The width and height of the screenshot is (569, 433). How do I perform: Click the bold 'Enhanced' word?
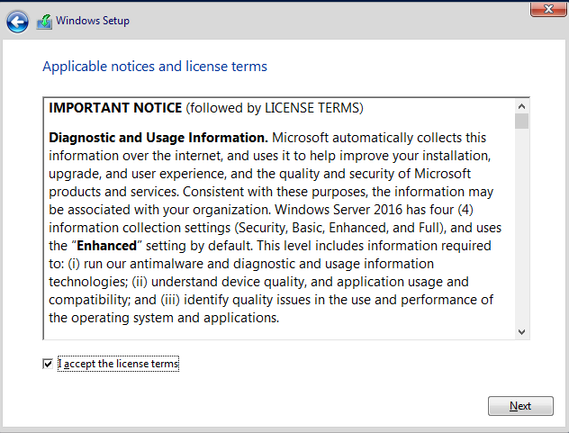coord(107,246)
